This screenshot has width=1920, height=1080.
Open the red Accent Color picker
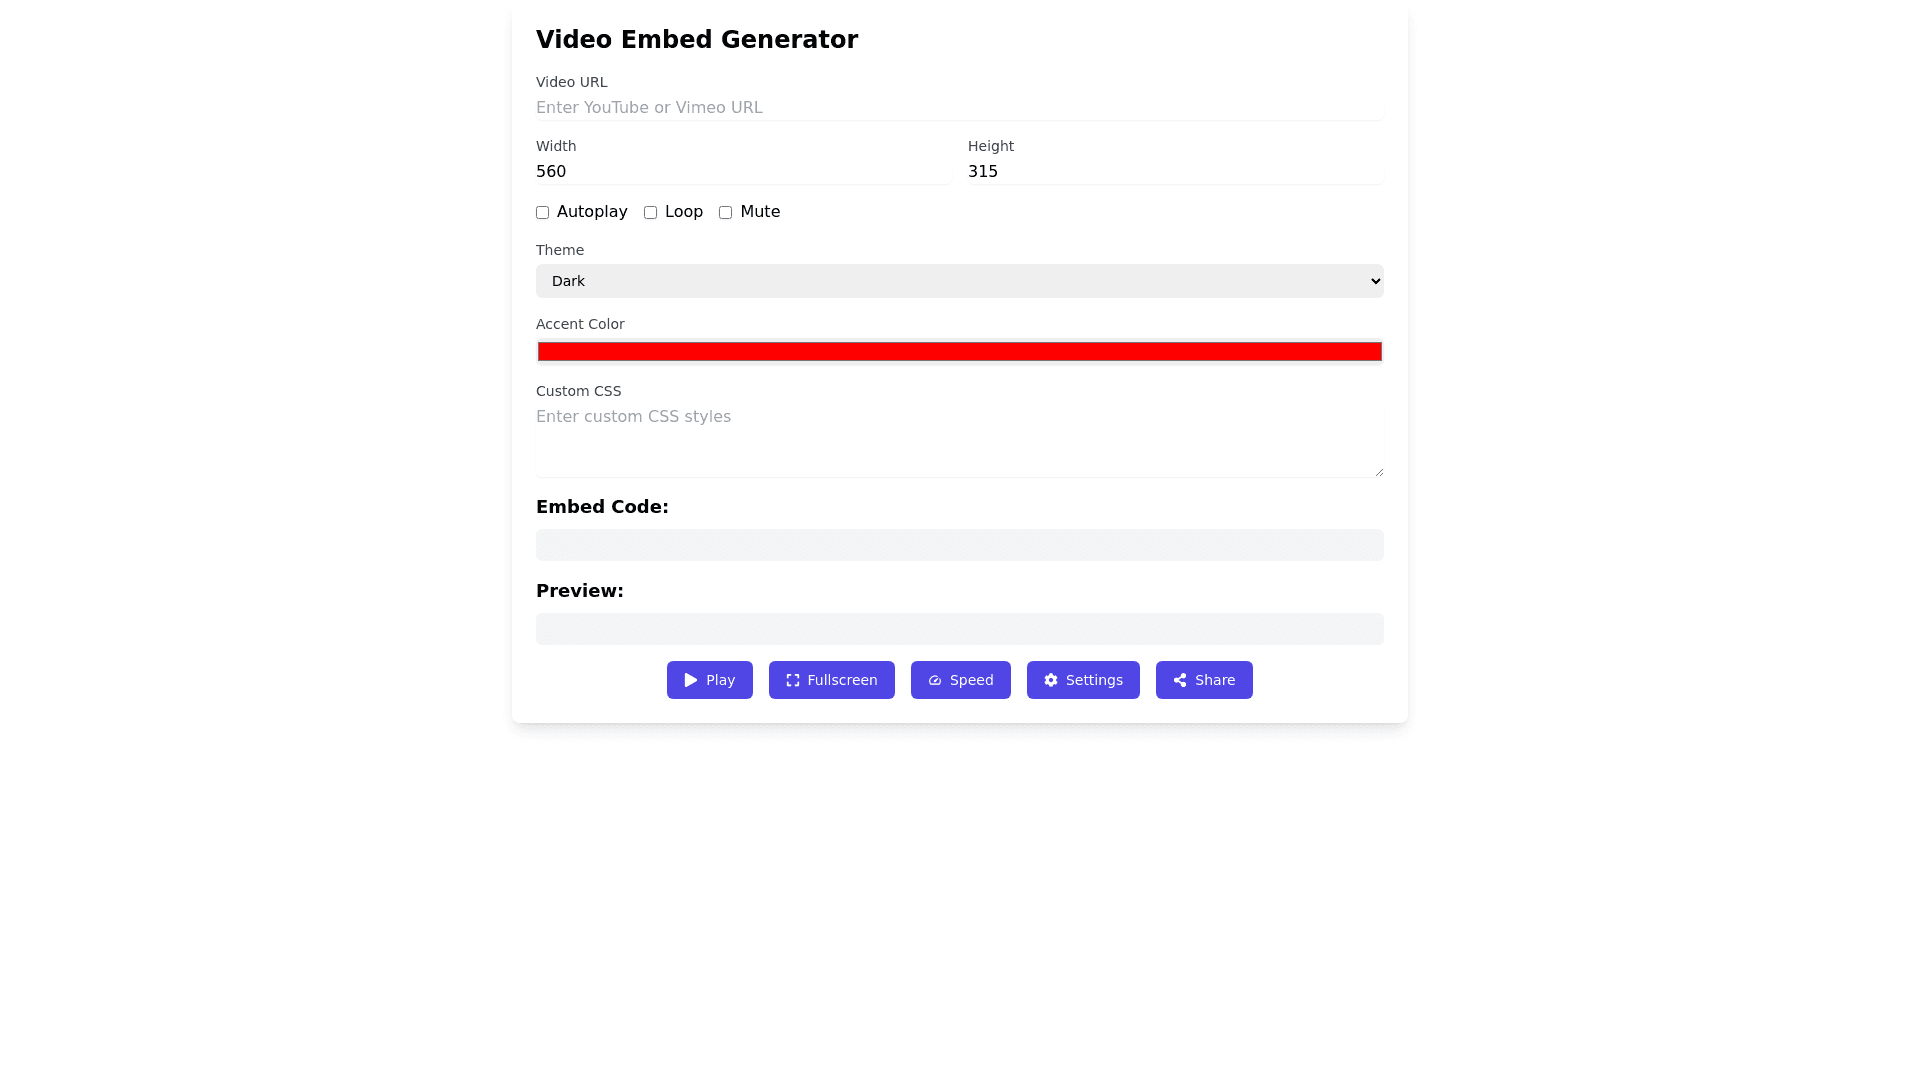click(959, 351)
